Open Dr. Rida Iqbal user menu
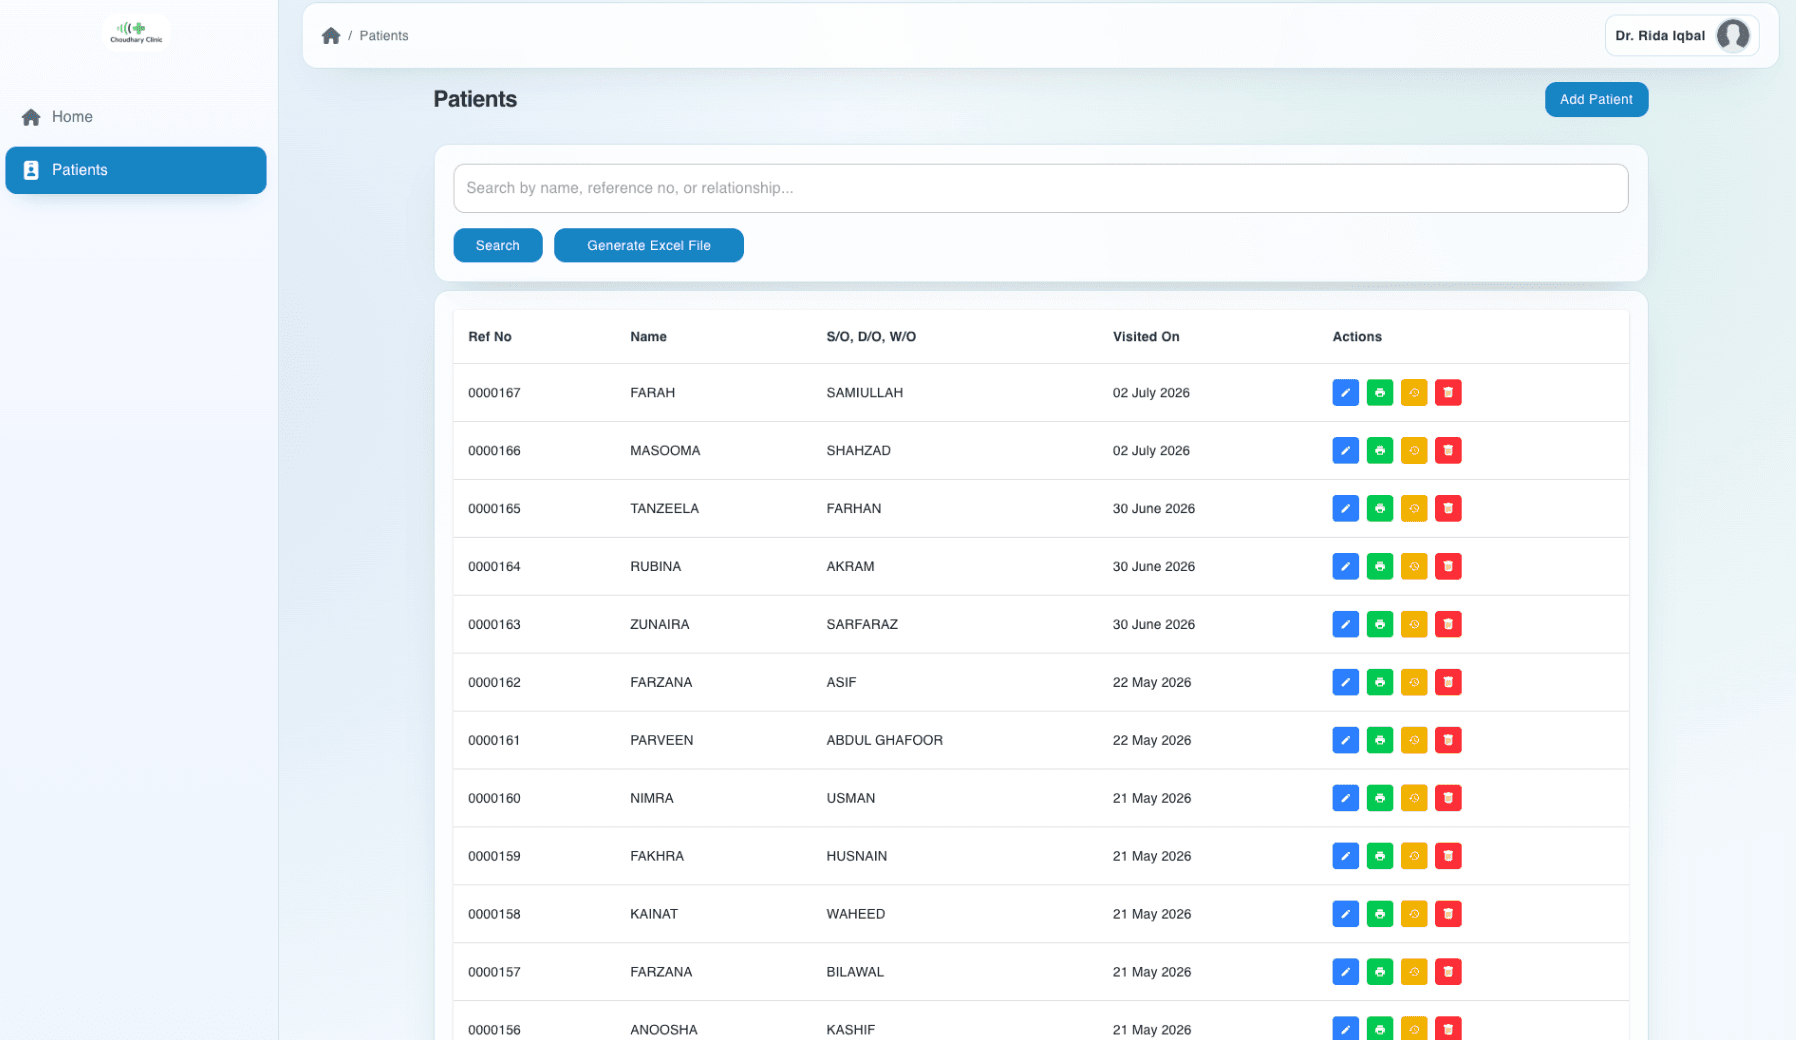1796x1040 pixels. (1681, 36)
